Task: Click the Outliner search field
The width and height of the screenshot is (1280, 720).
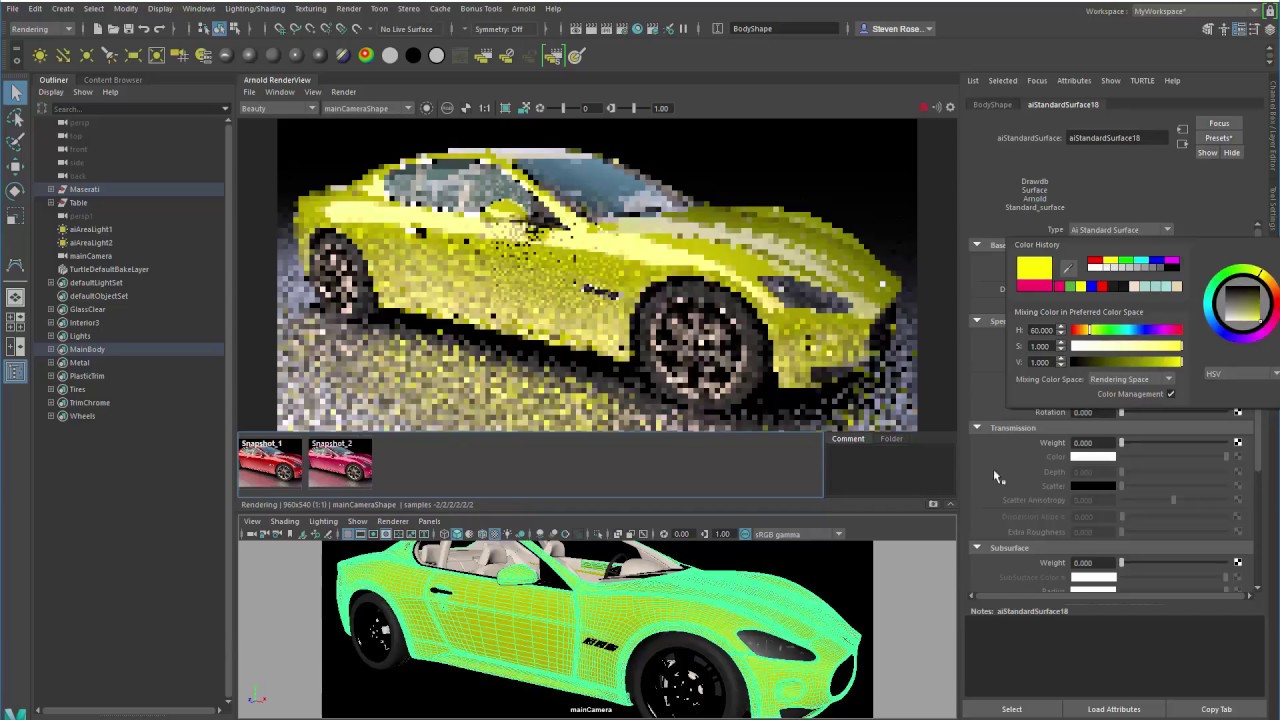Action: tap(140, 108)
